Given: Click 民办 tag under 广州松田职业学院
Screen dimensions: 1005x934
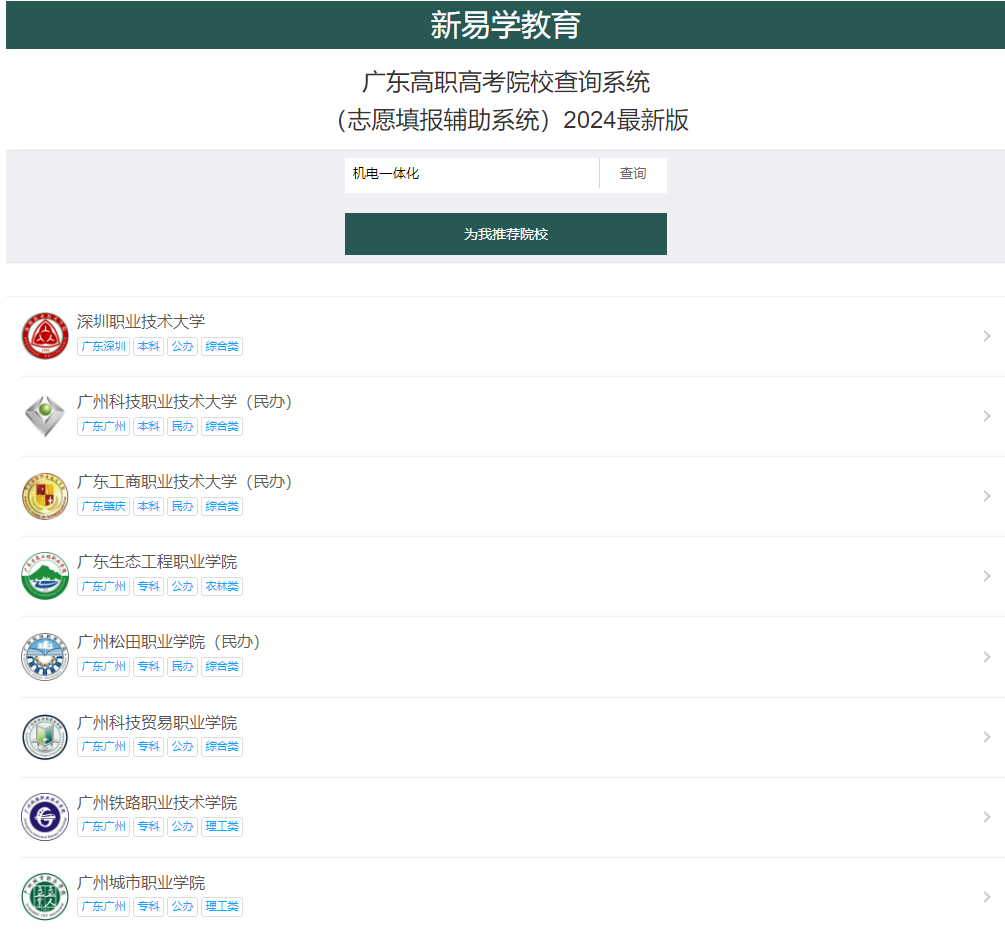Looking at the screenshot, I should click(x=183, y=667).
